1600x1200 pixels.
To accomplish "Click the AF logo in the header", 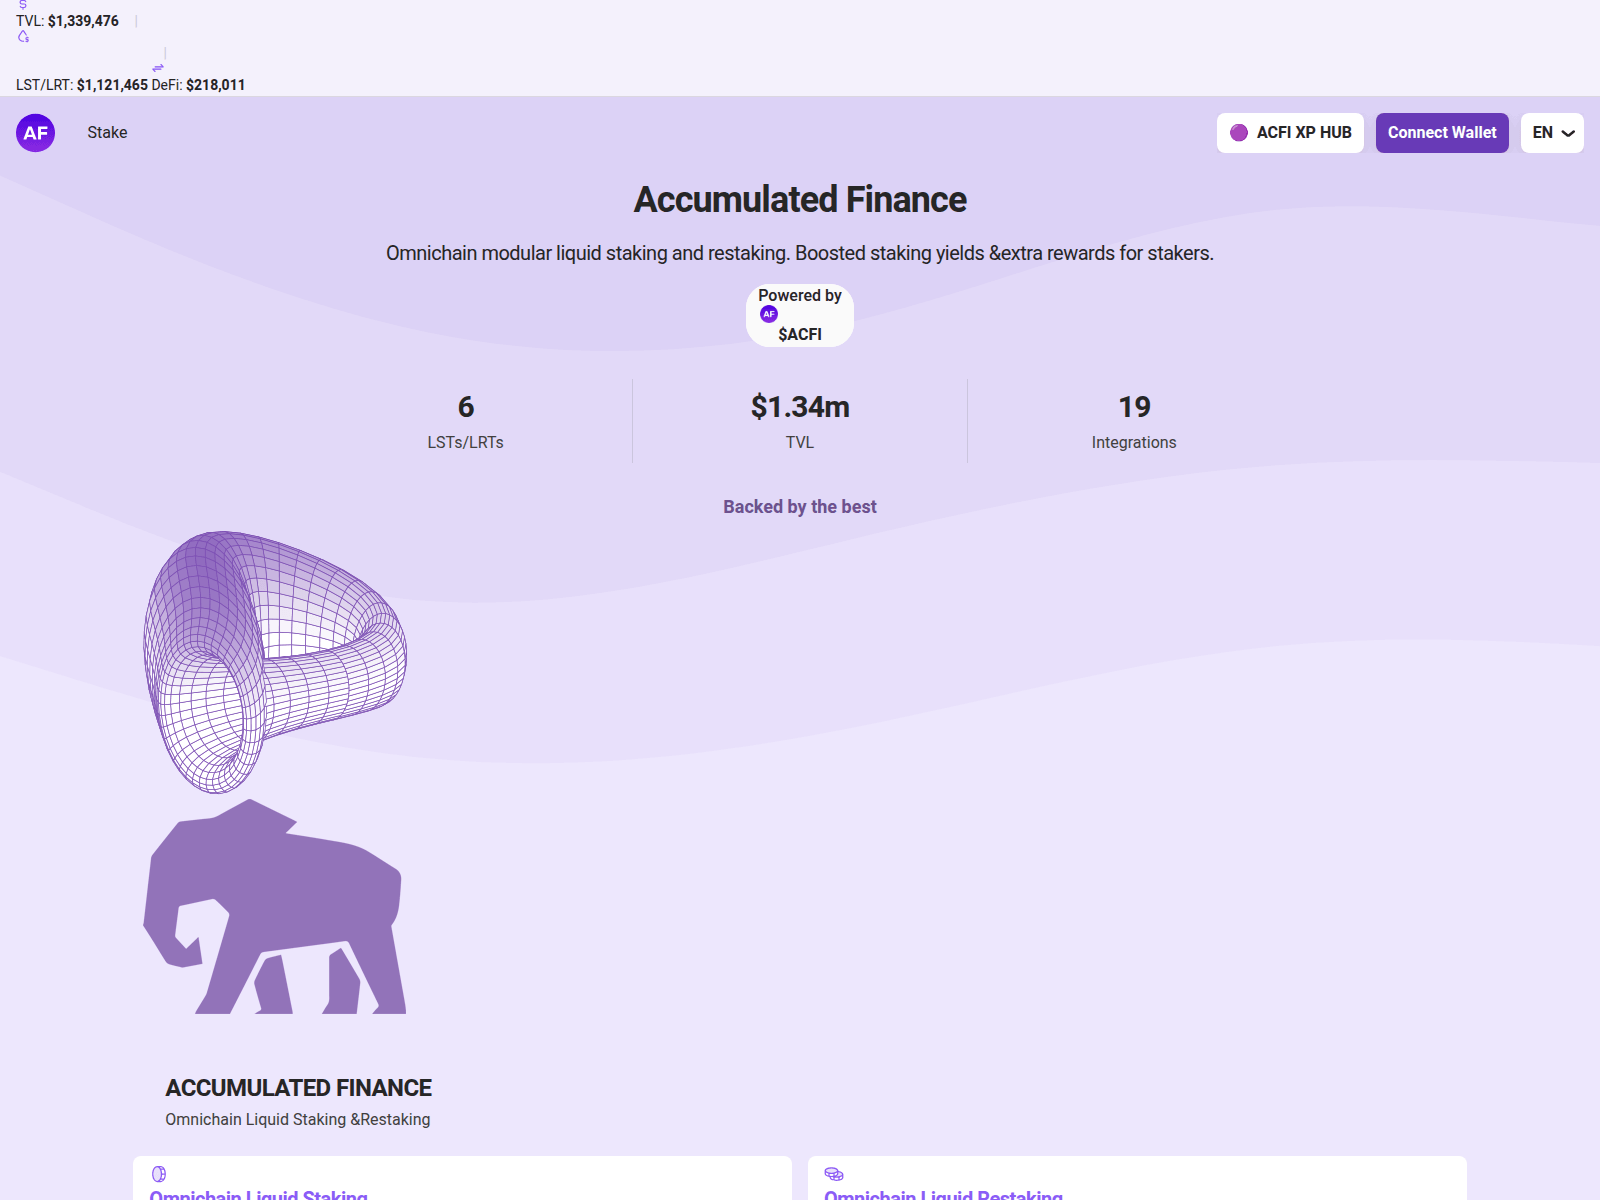I will click(x=35, y=132).
